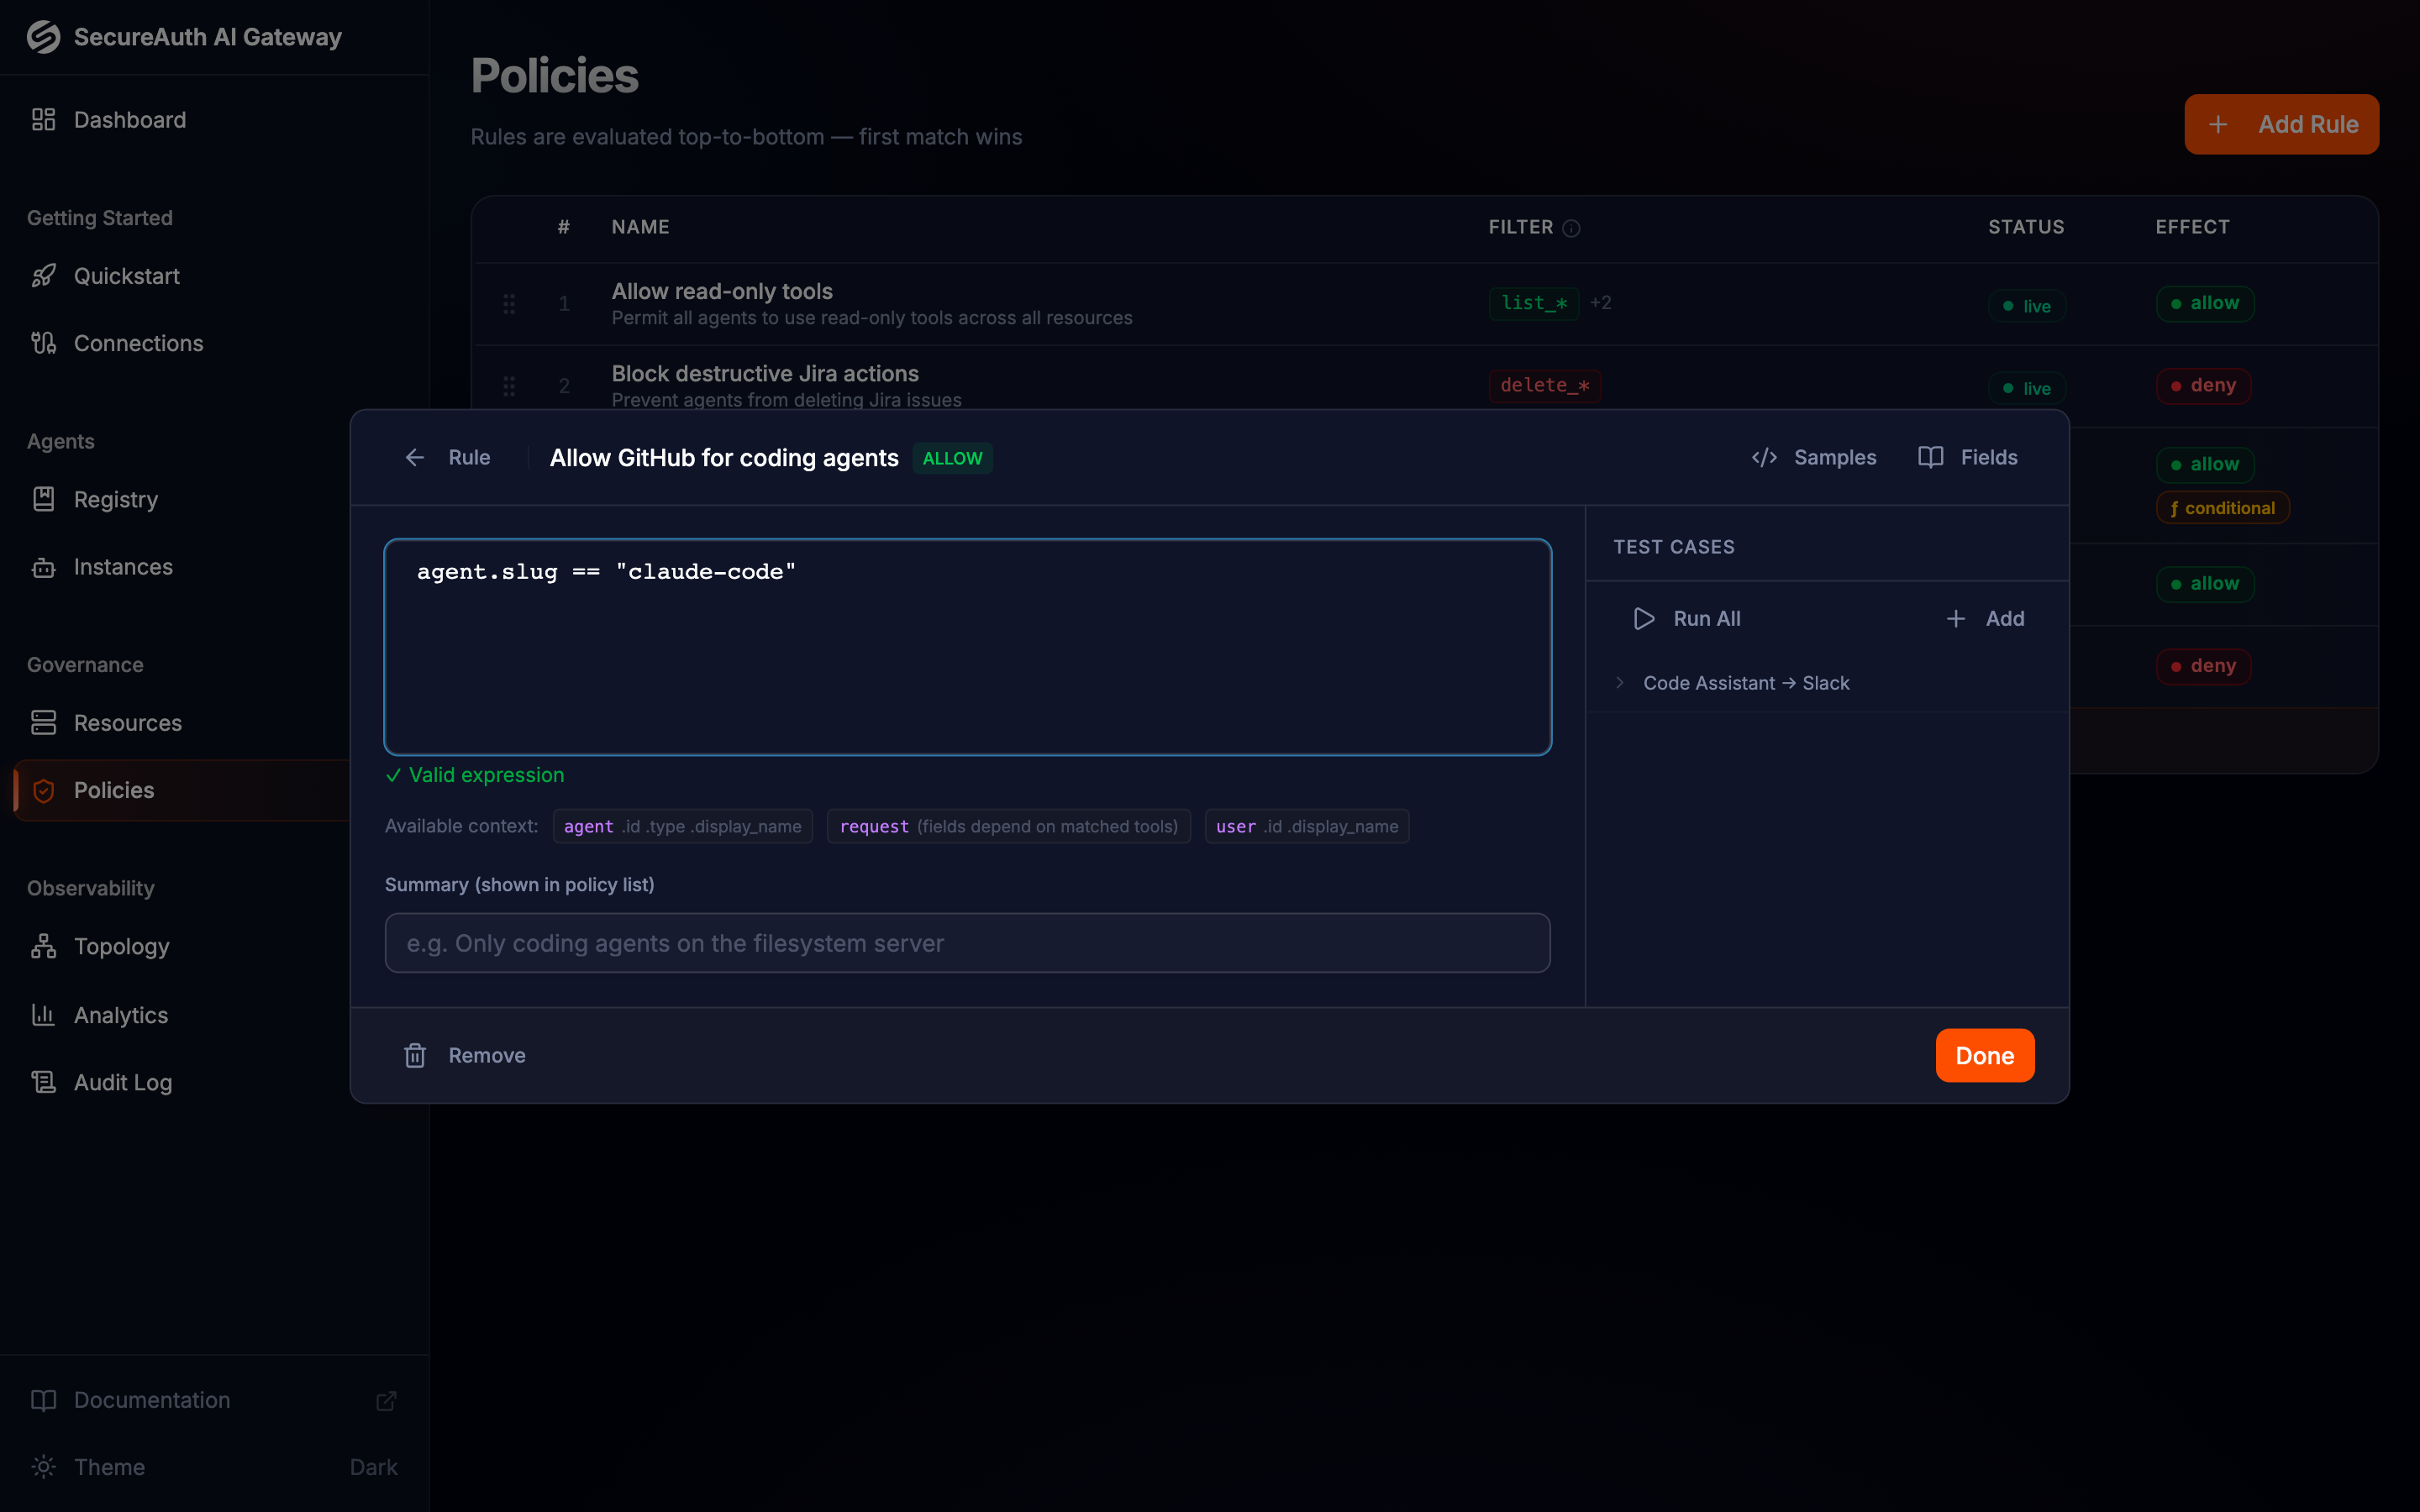Click the Code Assistant → Slack test case name

[x=1746, y=683]
